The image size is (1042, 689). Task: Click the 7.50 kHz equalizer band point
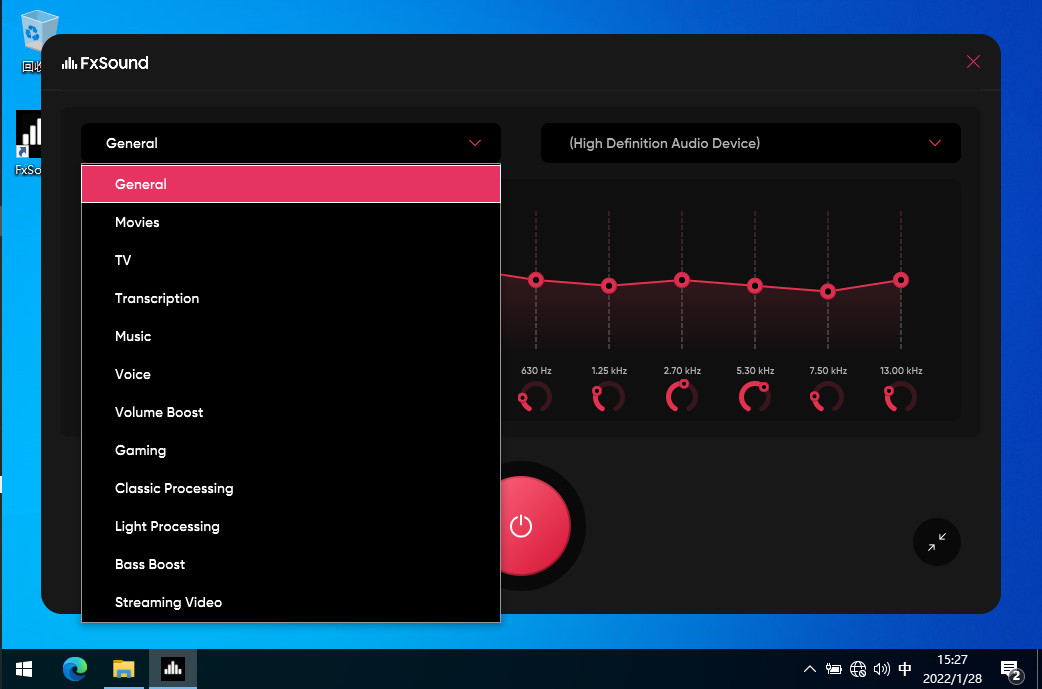[828, 291]
